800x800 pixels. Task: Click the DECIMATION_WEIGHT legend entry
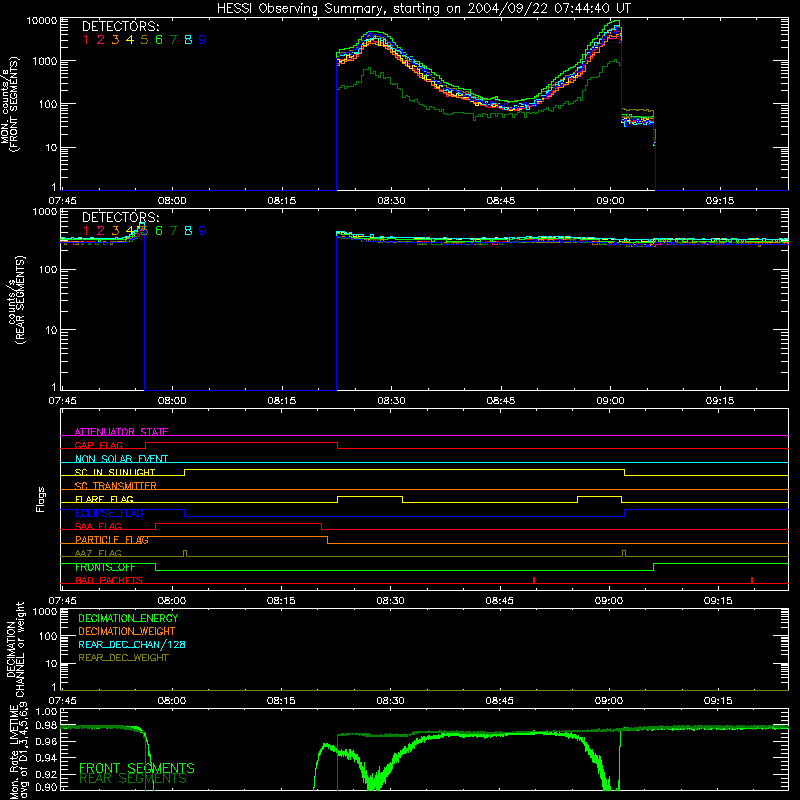(127, 631)
